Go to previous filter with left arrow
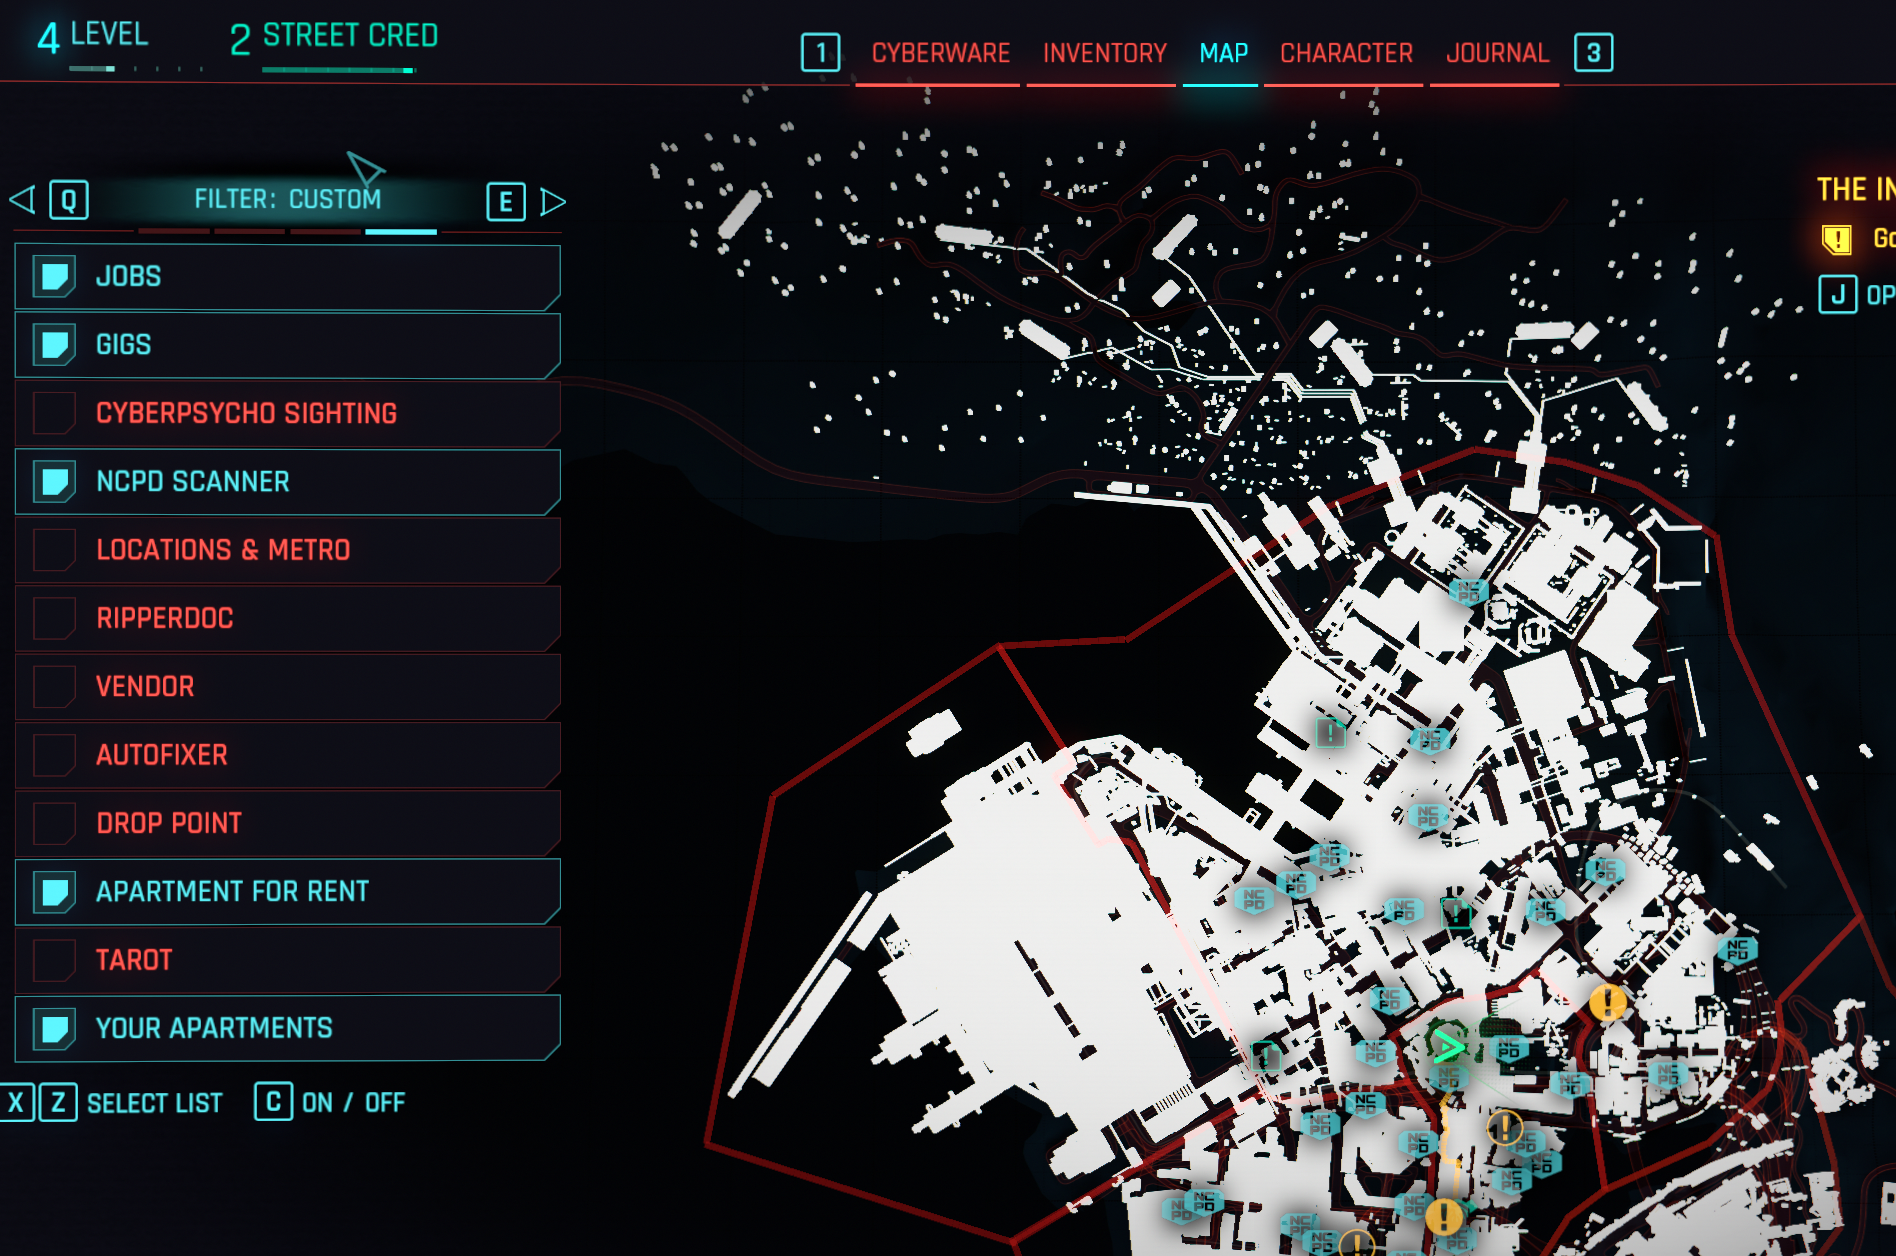1896x1256 pixels. point(22,200)
